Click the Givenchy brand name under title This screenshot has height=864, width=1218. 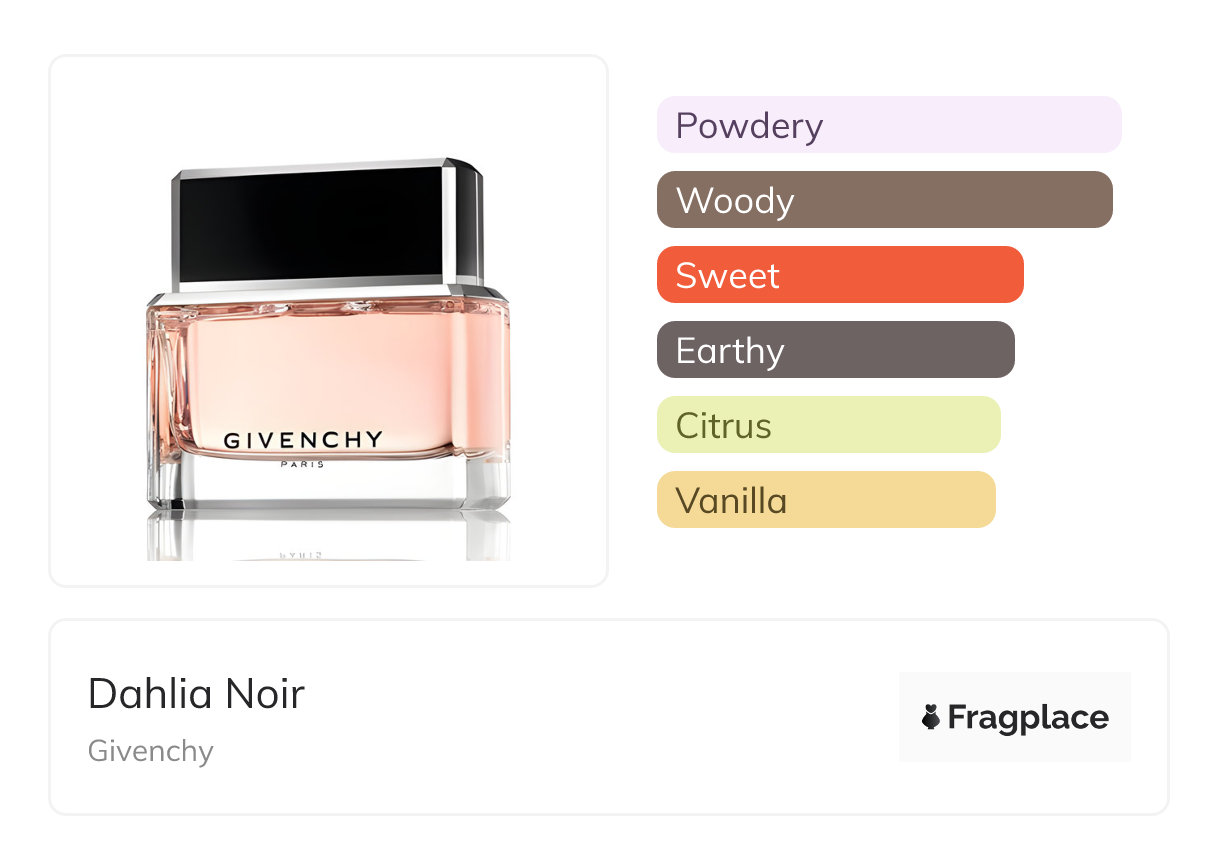[x=151, y=751]
